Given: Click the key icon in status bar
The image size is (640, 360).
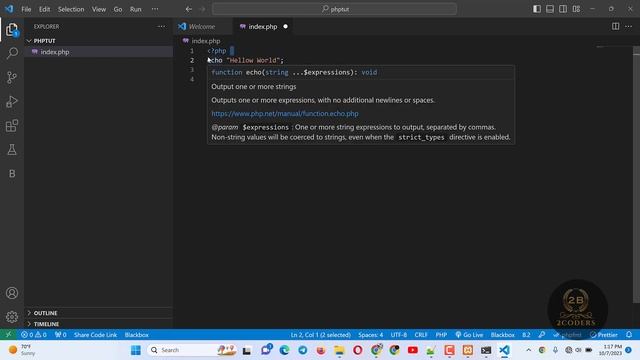Looking at the screenshot, I should (x=542, y=335).
